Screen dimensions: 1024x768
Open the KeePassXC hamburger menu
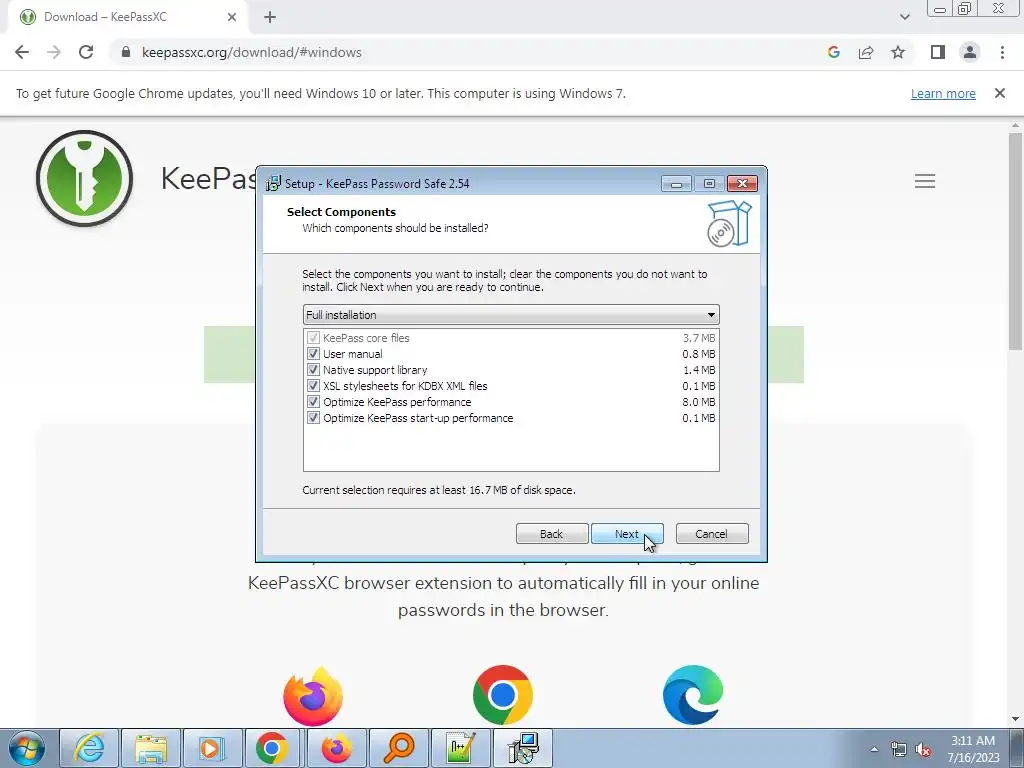coord(925,181)
